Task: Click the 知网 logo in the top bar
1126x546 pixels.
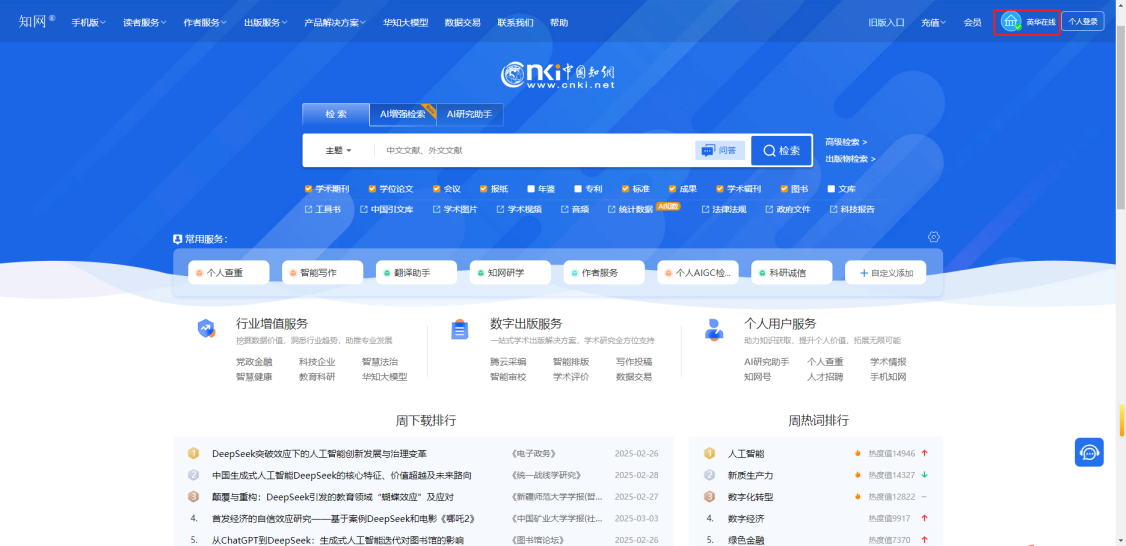Action: [37, 22]
